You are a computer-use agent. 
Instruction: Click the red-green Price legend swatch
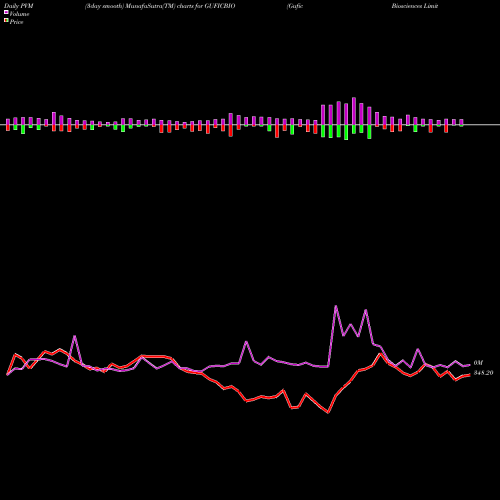[6, 21]
